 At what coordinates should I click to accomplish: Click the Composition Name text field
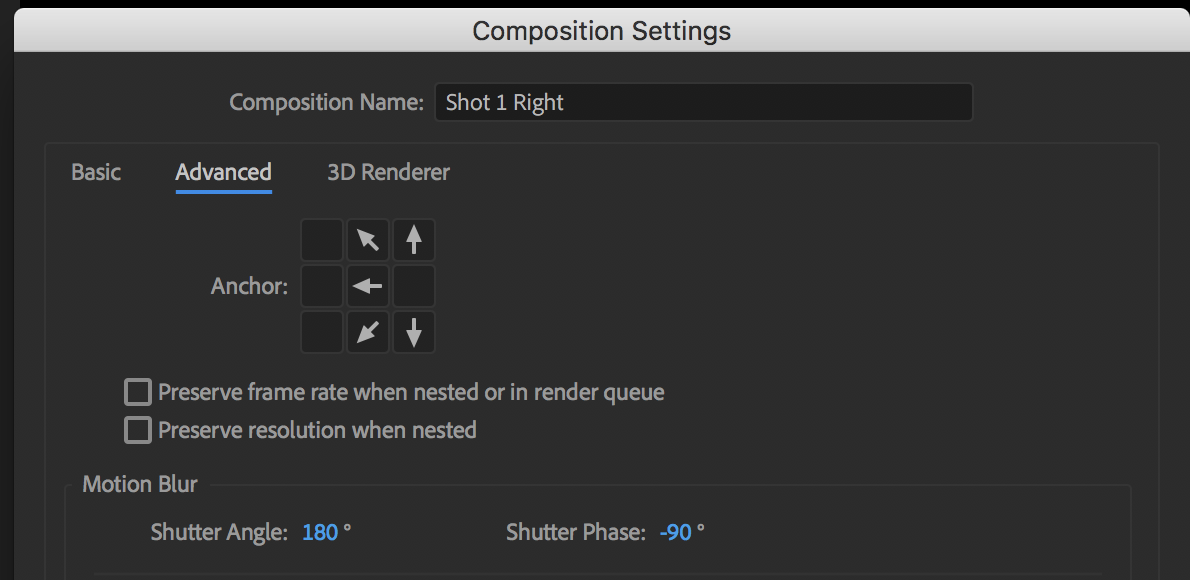[x=703, y=102]
